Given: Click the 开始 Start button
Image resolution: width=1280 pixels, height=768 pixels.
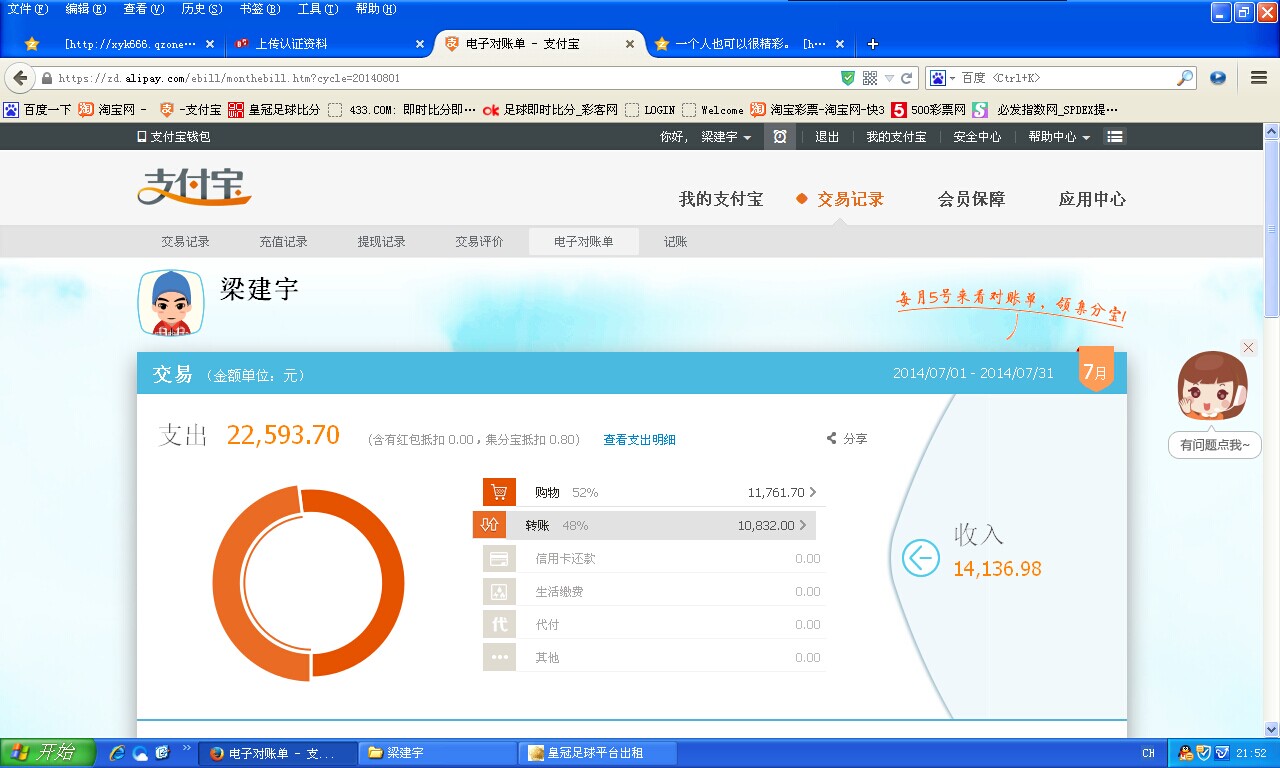Looking at the screenshot, I should (x=48, y=753).
